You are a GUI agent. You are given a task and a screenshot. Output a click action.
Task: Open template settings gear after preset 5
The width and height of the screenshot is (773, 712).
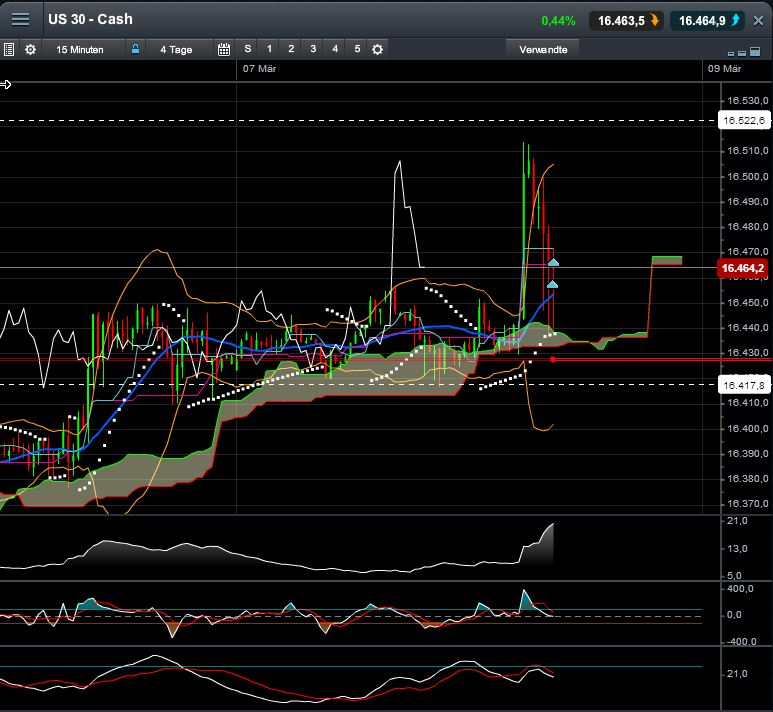[x=377, y=49]
